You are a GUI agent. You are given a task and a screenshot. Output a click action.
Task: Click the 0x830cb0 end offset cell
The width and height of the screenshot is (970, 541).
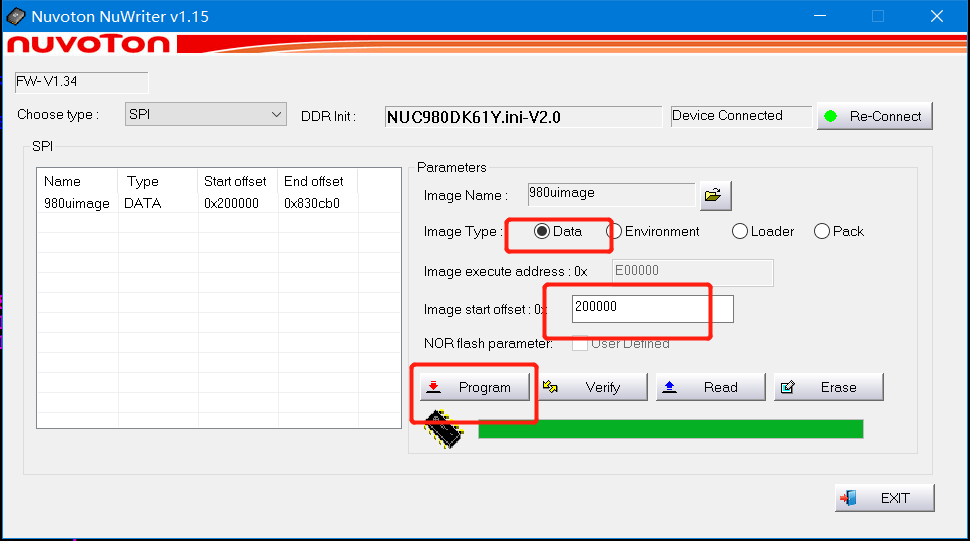(312, 203)
